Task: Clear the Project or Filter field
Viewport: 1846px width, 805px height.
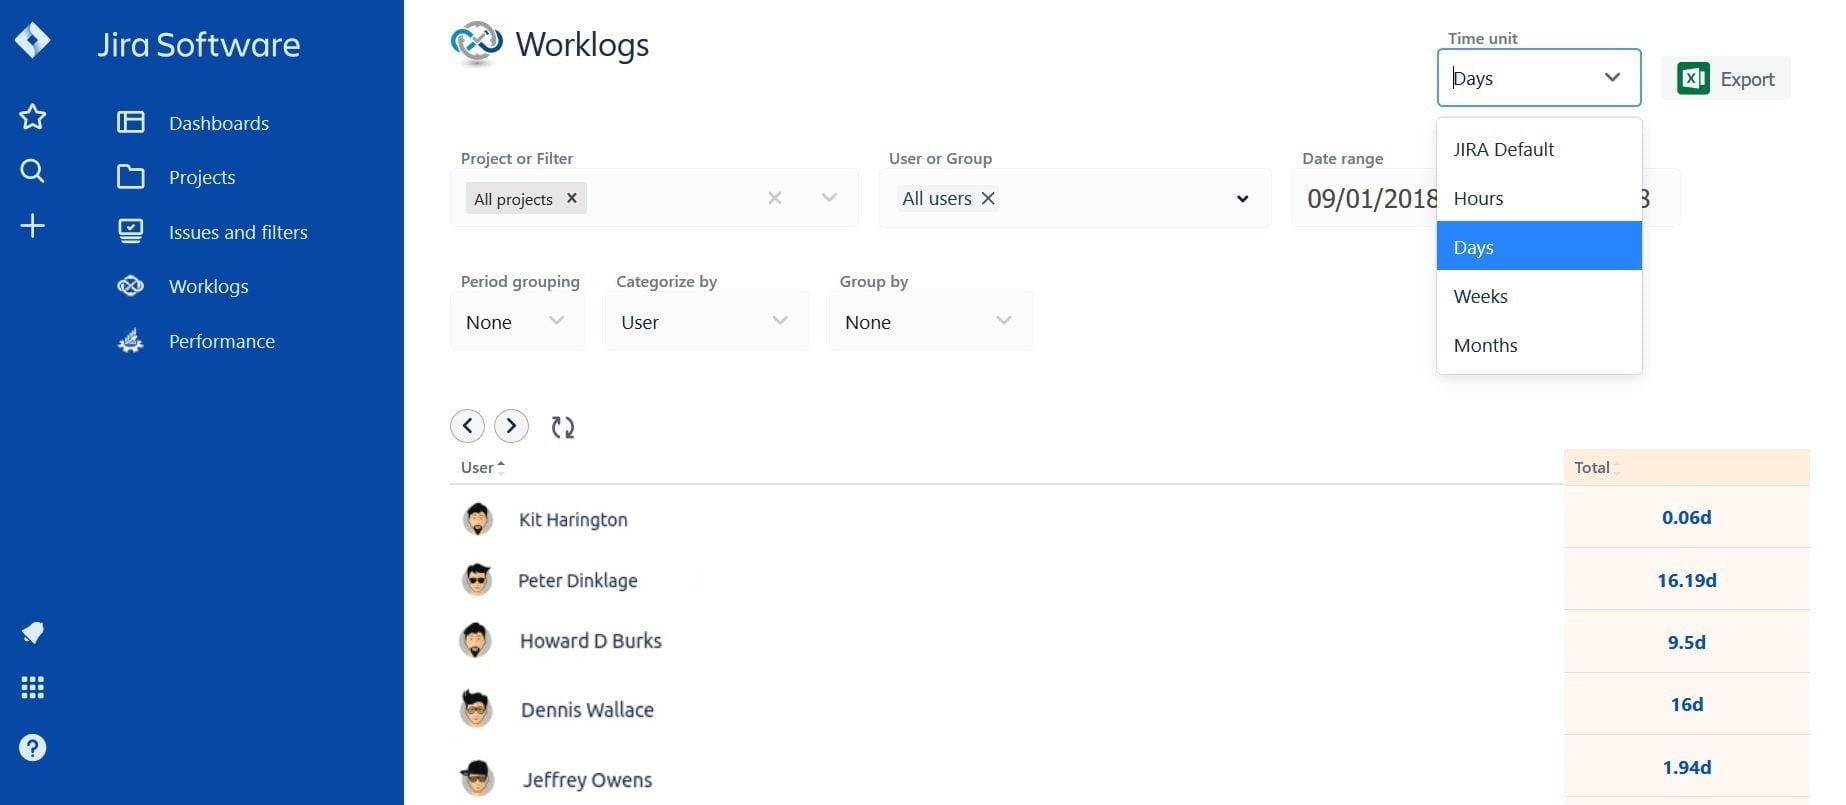Action: 775,198
